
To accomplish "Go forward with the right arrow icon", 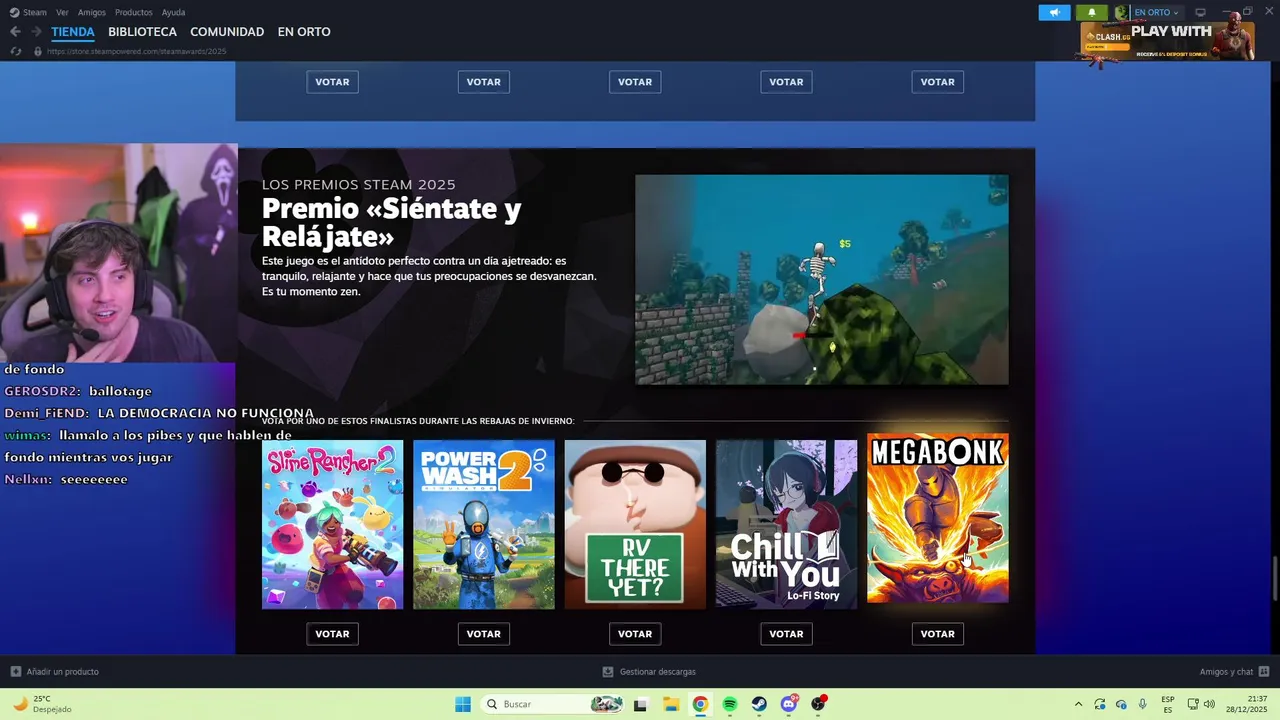I will [x=36, y=32].
